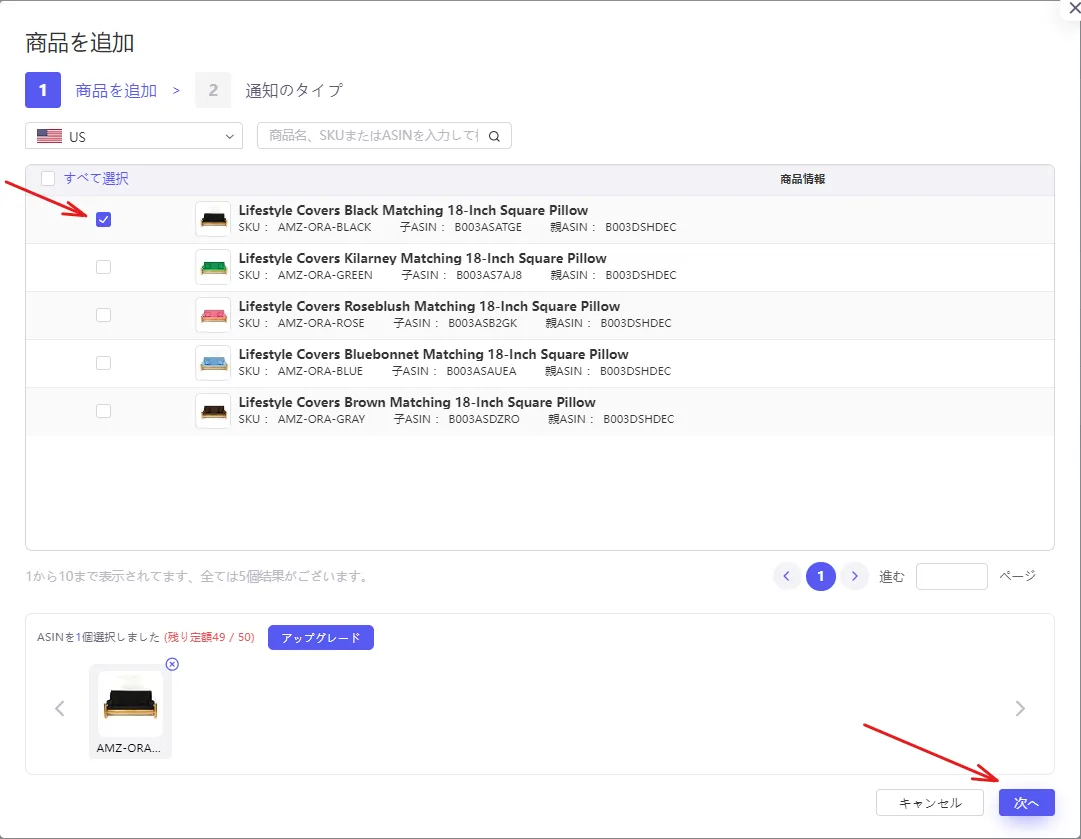Click the キャンセル button
Image resolution: width=1081 pixels, height=839 pixels.
pyautogui.click(x=929, y=802)
